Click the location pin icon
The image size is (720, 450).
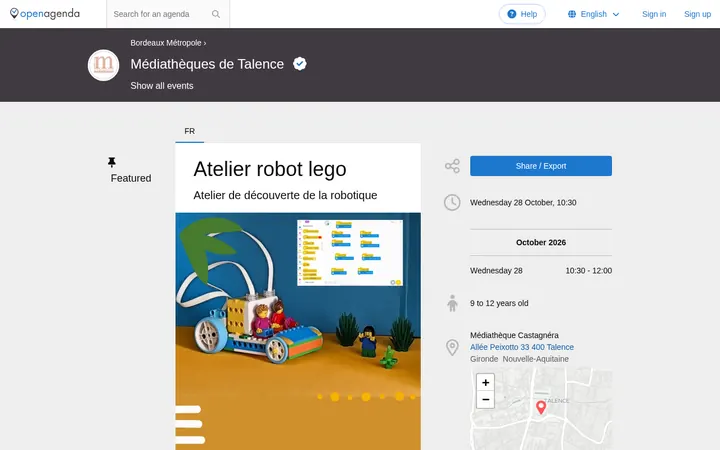[452, 348]
